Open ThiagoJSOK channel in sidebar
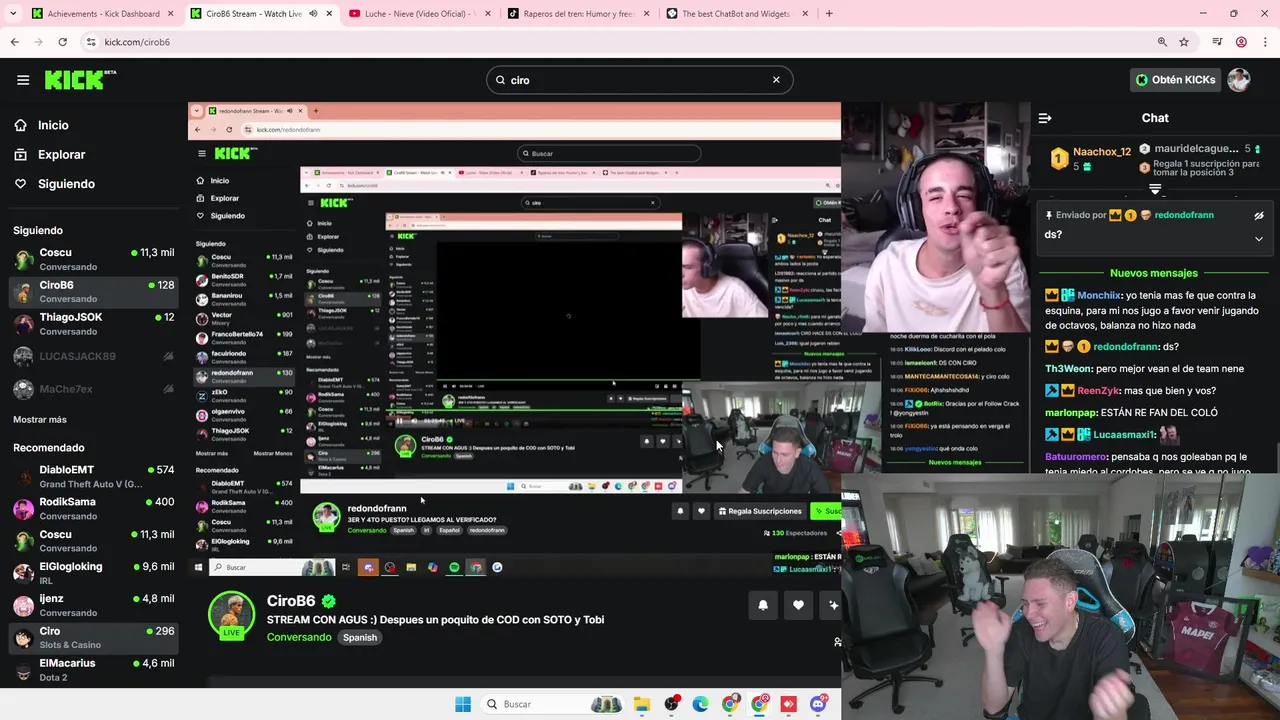This screenshot has height=720, width=1280. click(94, 324)
